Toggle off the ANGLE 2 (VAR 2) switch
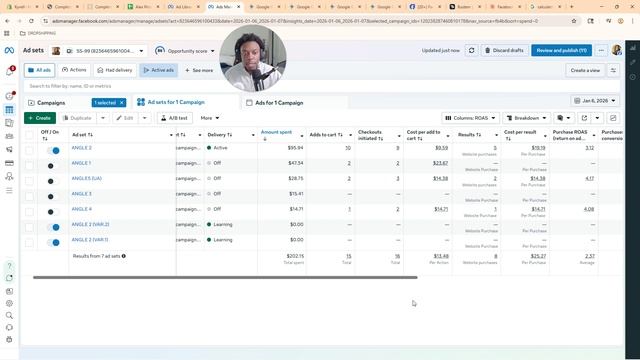640x360 pixels. tap(53, 227)
